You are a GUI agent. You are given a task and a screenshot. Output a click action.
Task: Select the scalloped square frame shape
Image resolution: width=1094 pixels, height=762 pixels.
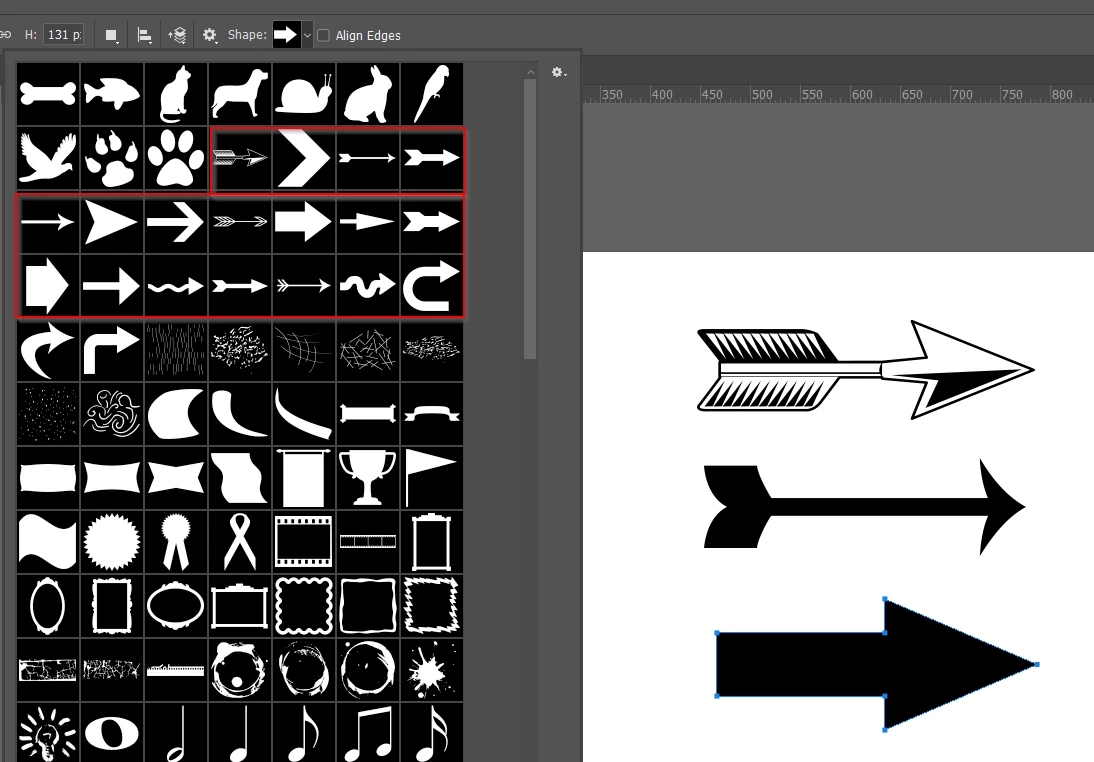(304, 606)
